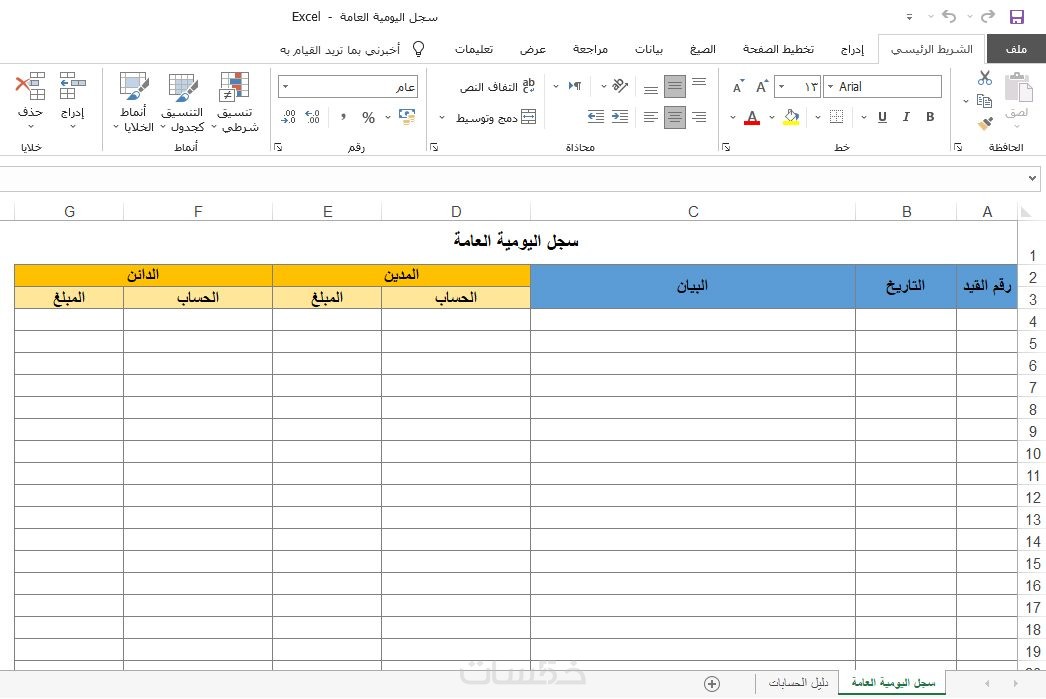Open the Page Layout (تخطيط الصفحة) tab
The width and height of the screenshot is (1046, 699).
click(x=778, y=49)
